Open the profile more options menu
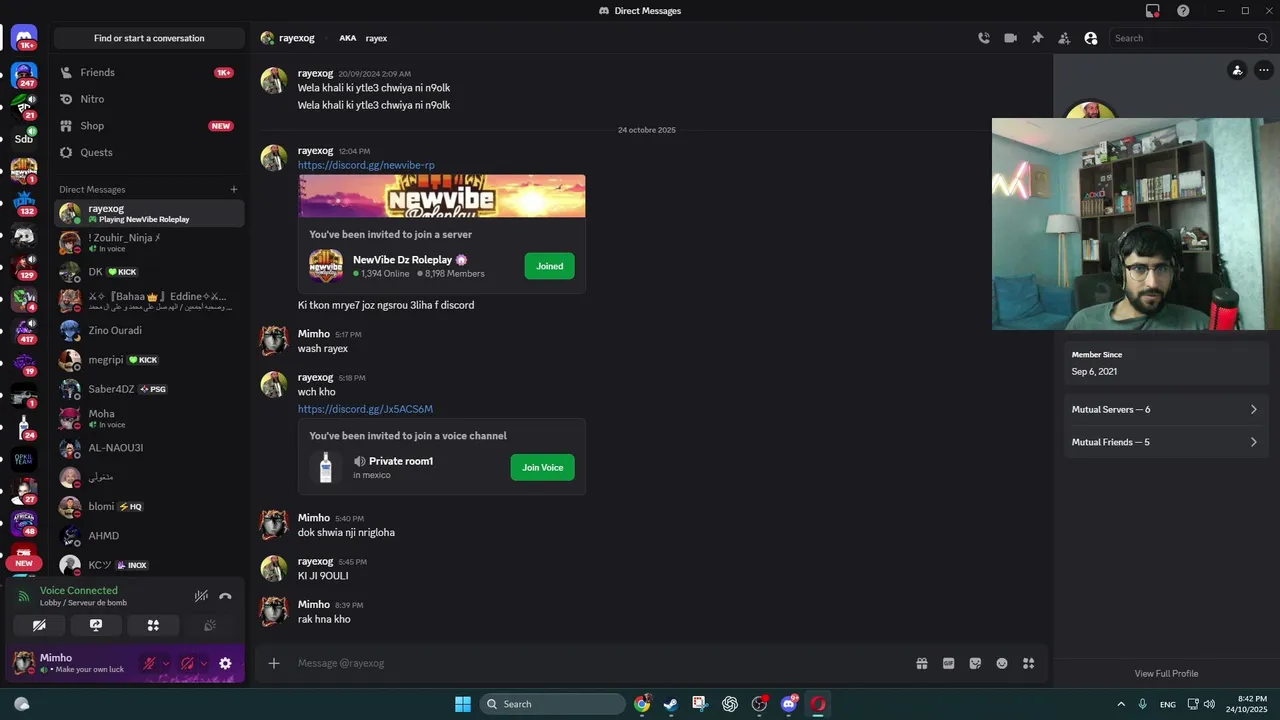 1264,70
